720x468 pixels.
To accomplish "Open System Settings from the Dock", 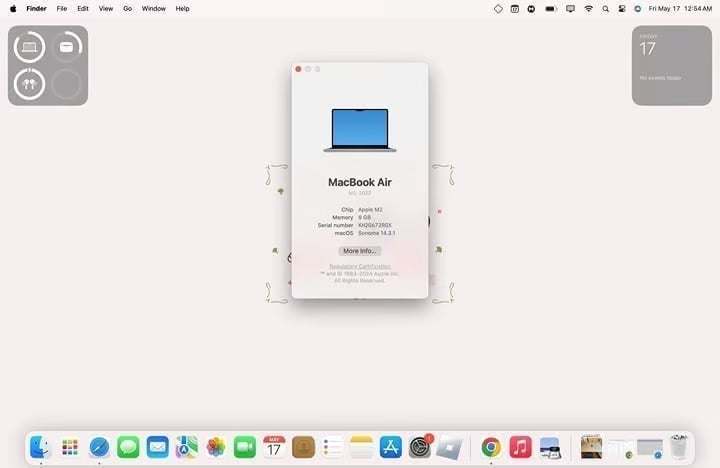I will 420,447.
